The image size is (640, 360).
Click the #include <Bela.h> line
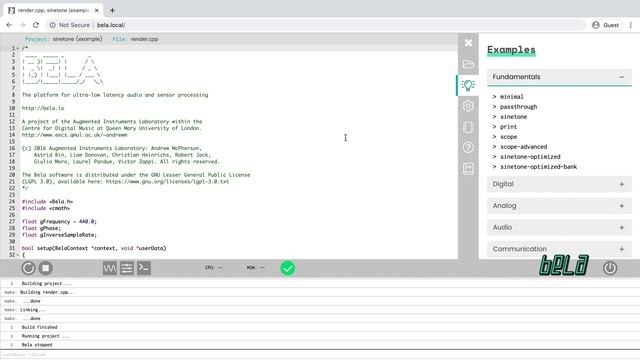(x=47, y=202)
